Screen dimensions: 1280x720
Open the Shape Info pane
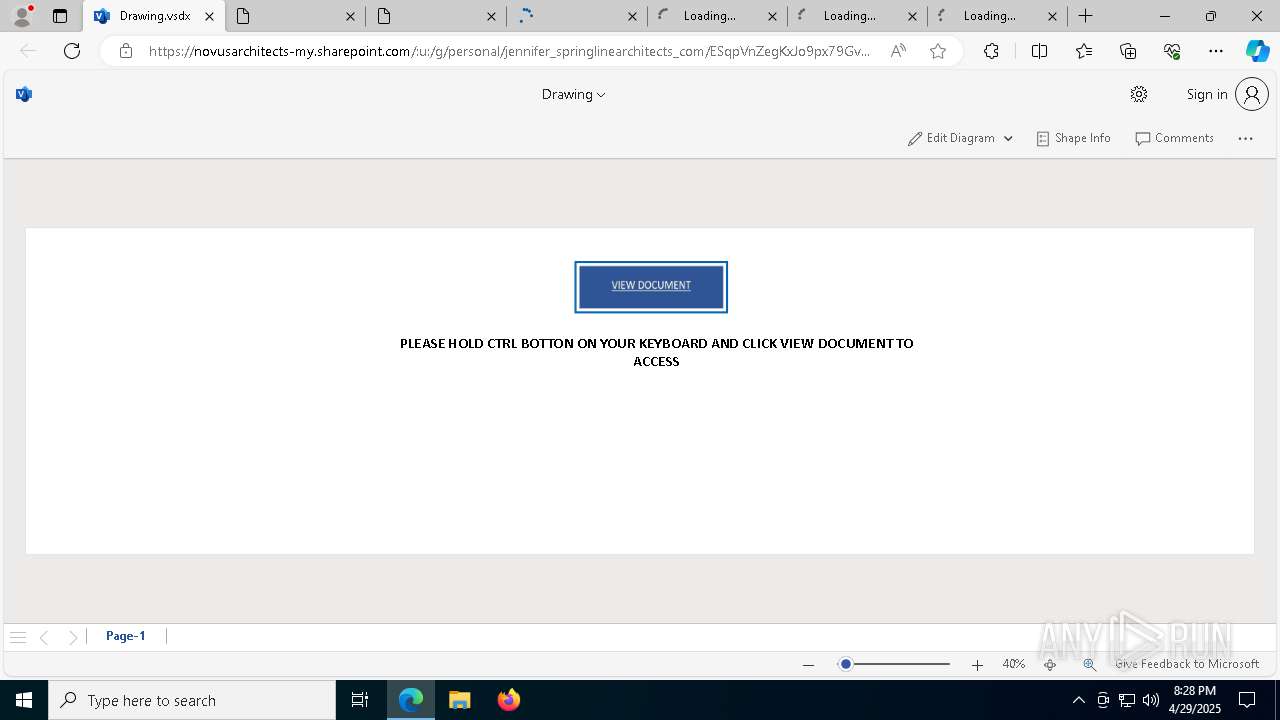tap(1073, 139)
